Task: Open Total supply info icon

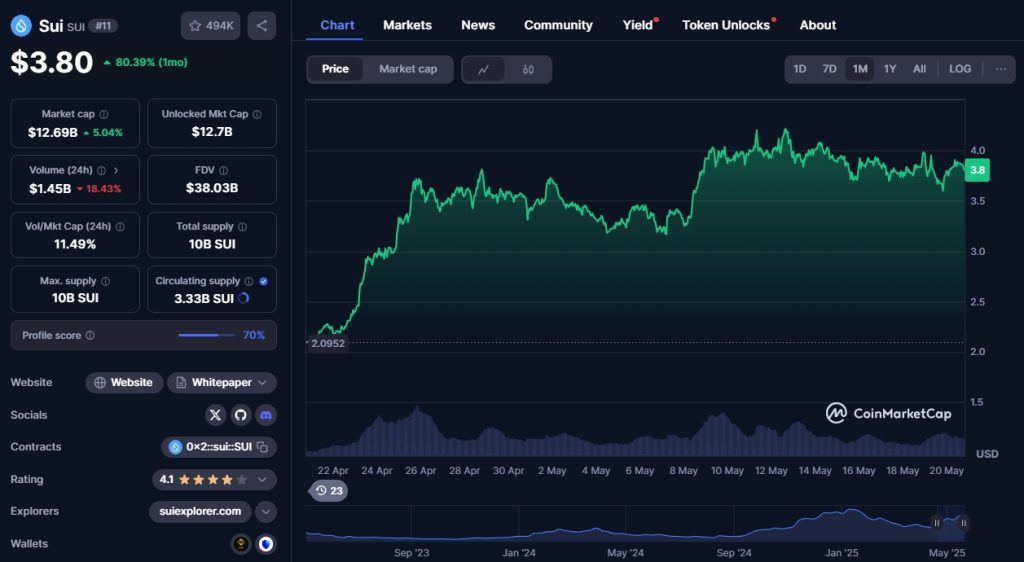Action: click(242, 226)
